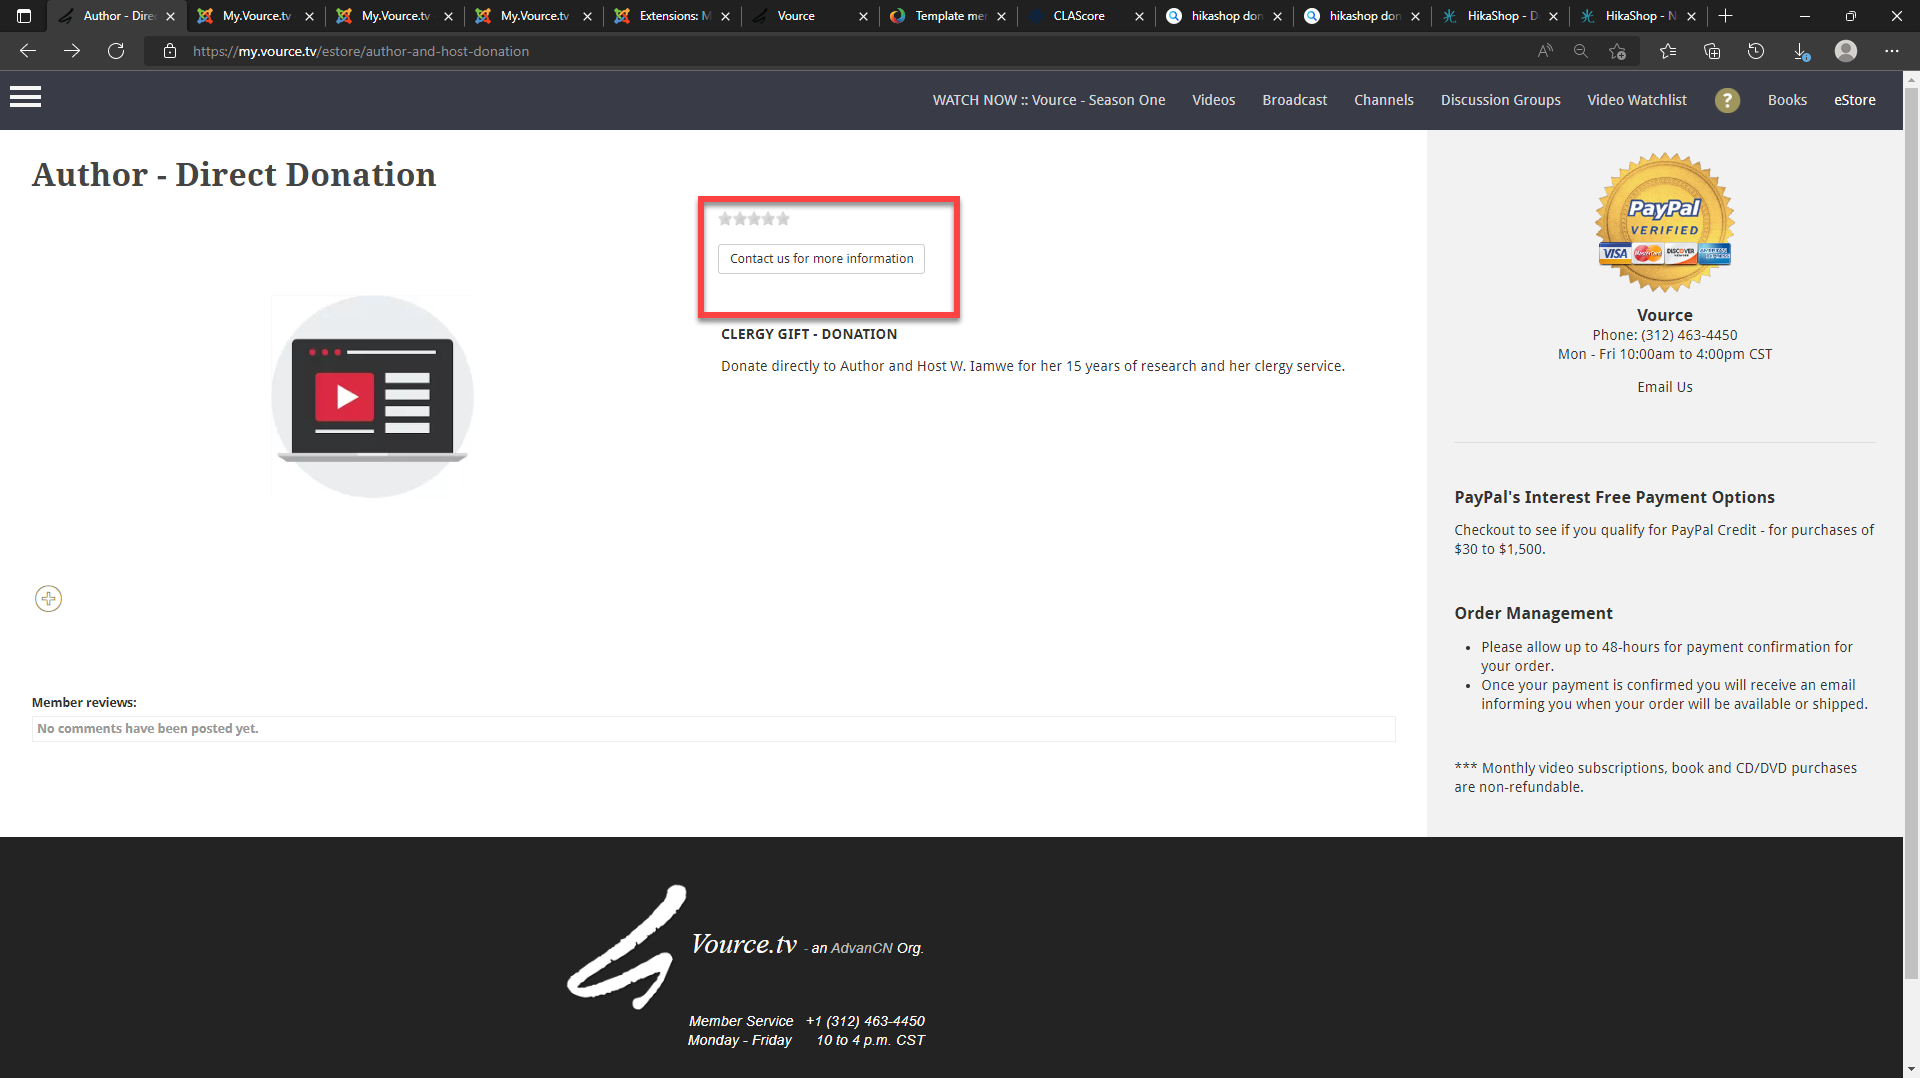Viewport: 1920px width, 1078px height.
Task: View site info lock icon
Action: click(x=170, y=51)
